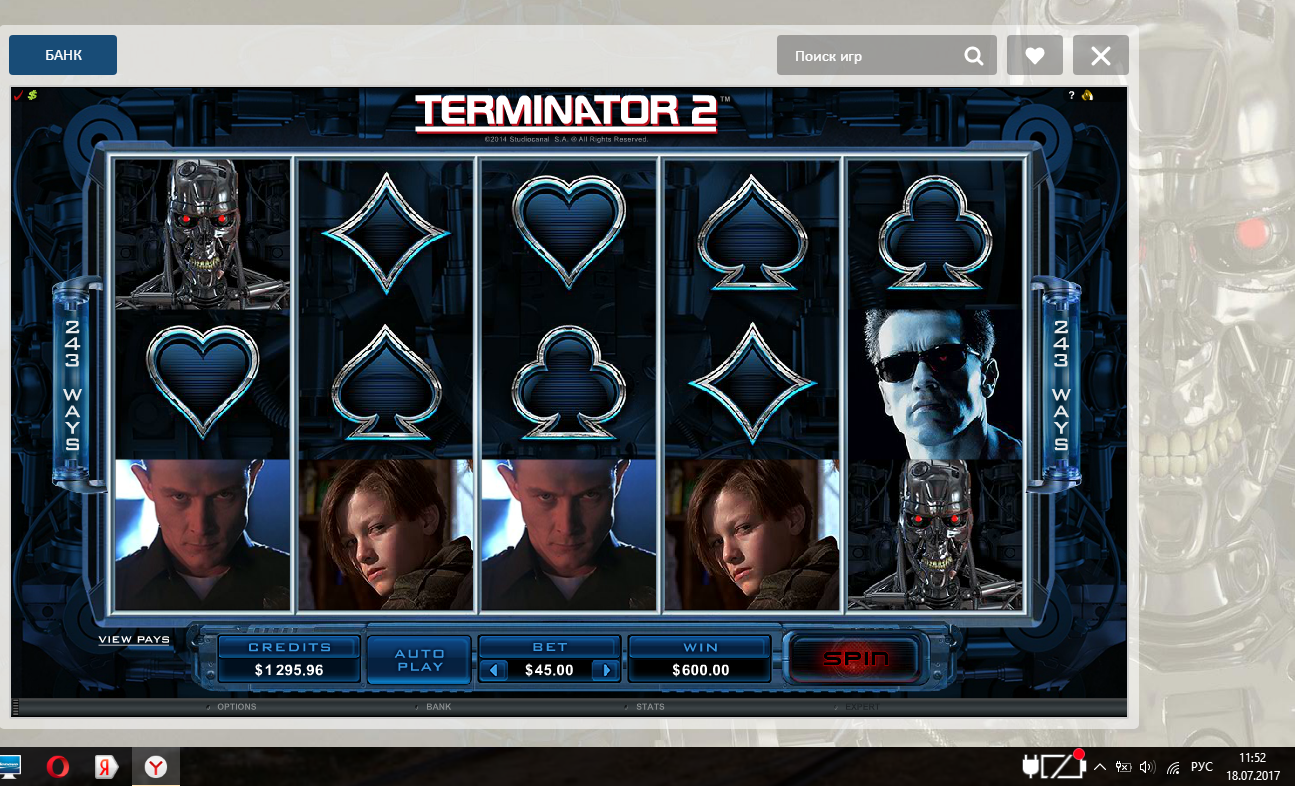The image size is (1295, 786).
Task: Click the CREDITS label
Action: (x=289, y=647)
